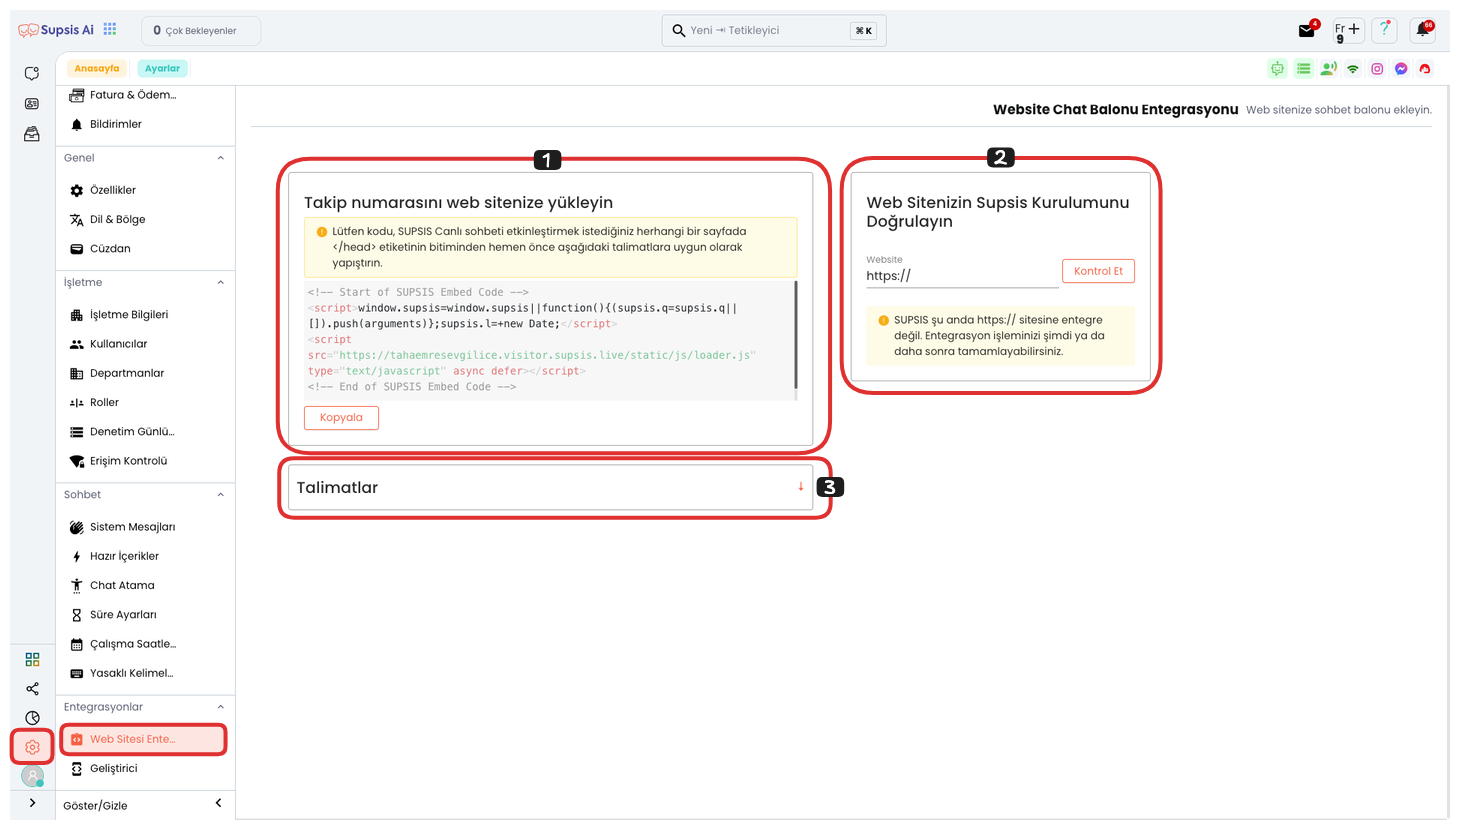This screenshot has width=1460, height=830.
Task: Open Hazır İçerikler menu item
Action: (x=145, y=556)
